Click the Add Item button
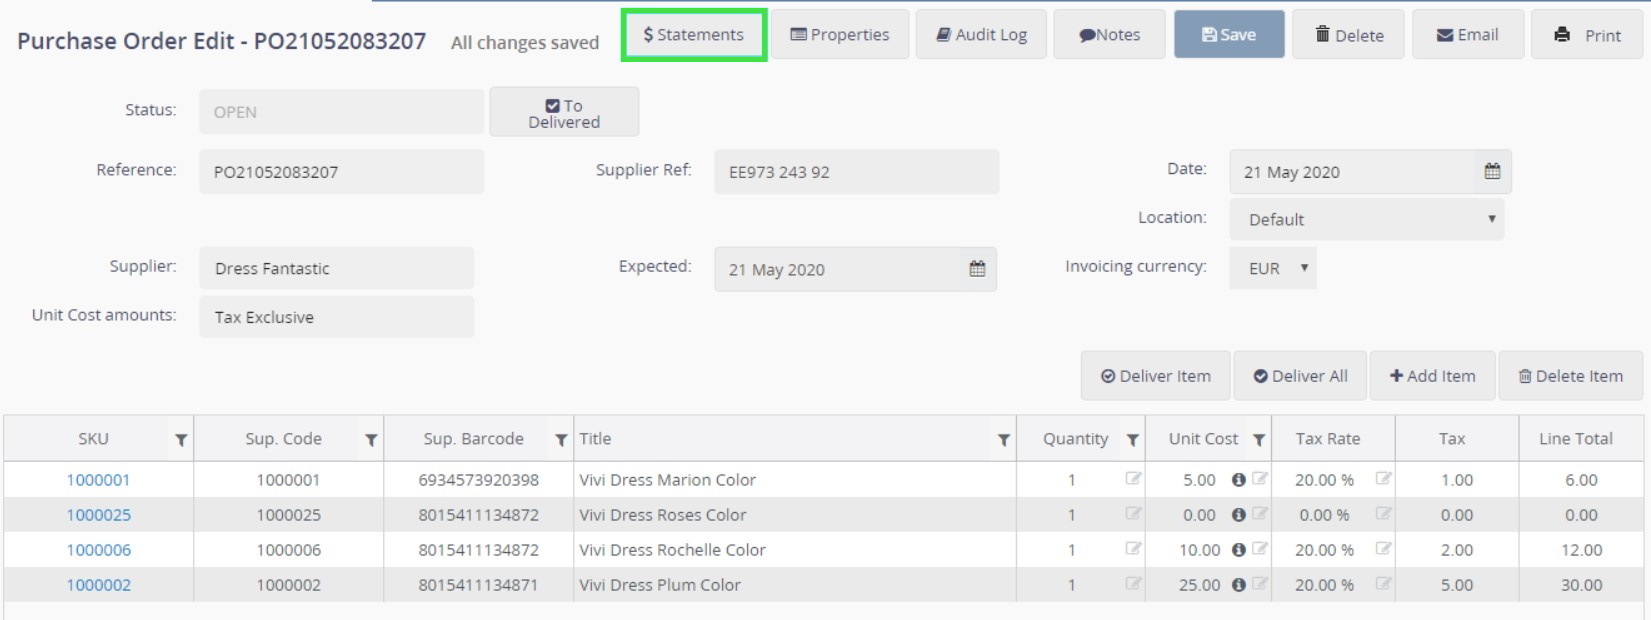 point(1432,376)
